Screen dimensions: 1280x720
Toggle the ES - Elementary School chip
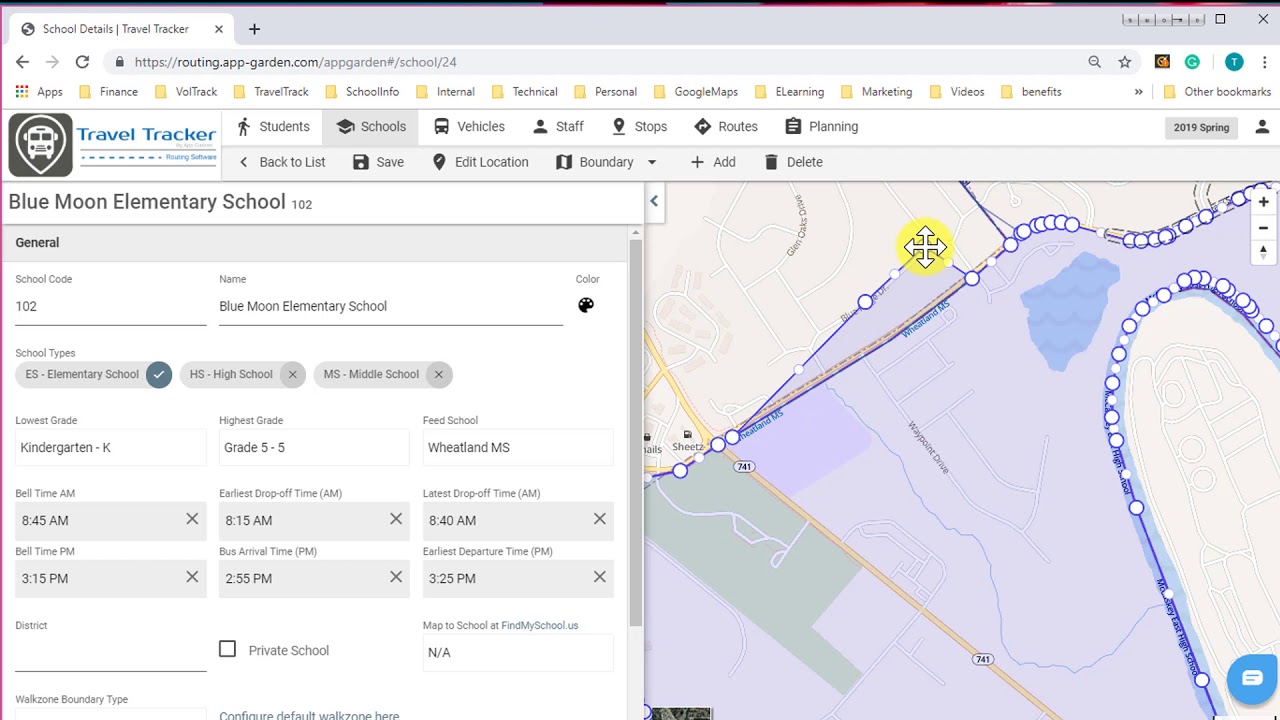coord(94,374)
